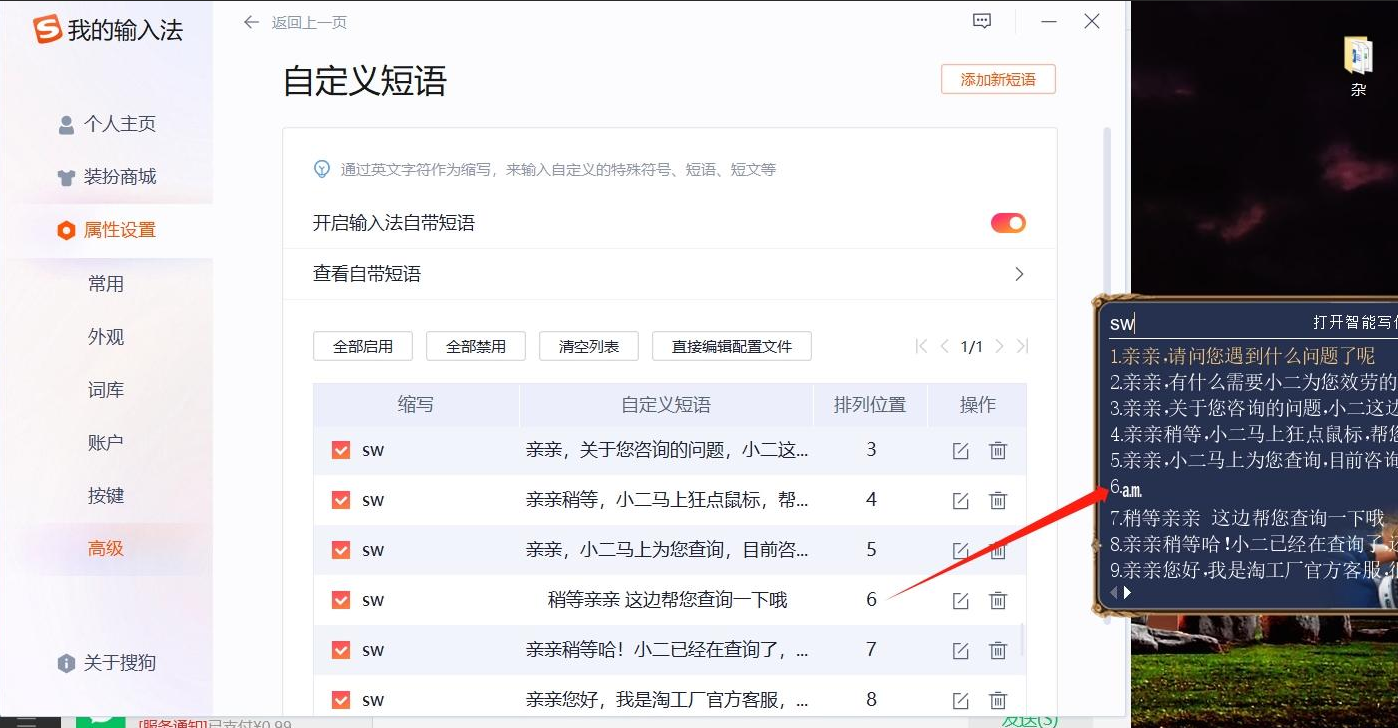The height and width of the screenshot is (728, 1398).
Task: Click 直接编辑配置文件 button
Action: (x=732, y=345)
